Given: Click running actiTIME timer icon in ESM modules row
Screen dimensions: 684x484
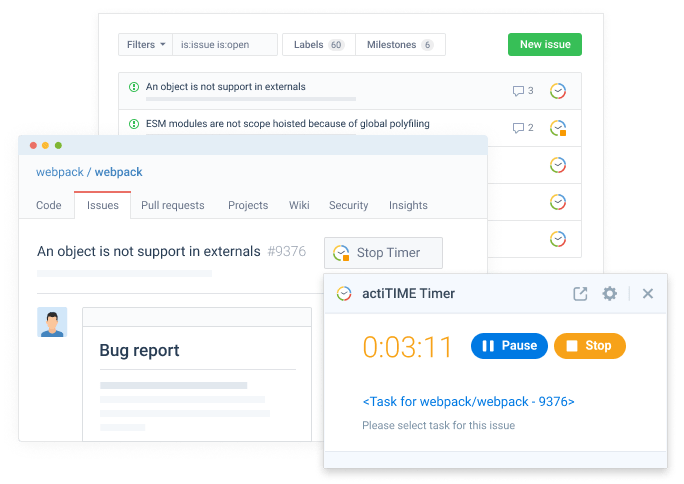Looking at the screenshot, I should [557, 128].
